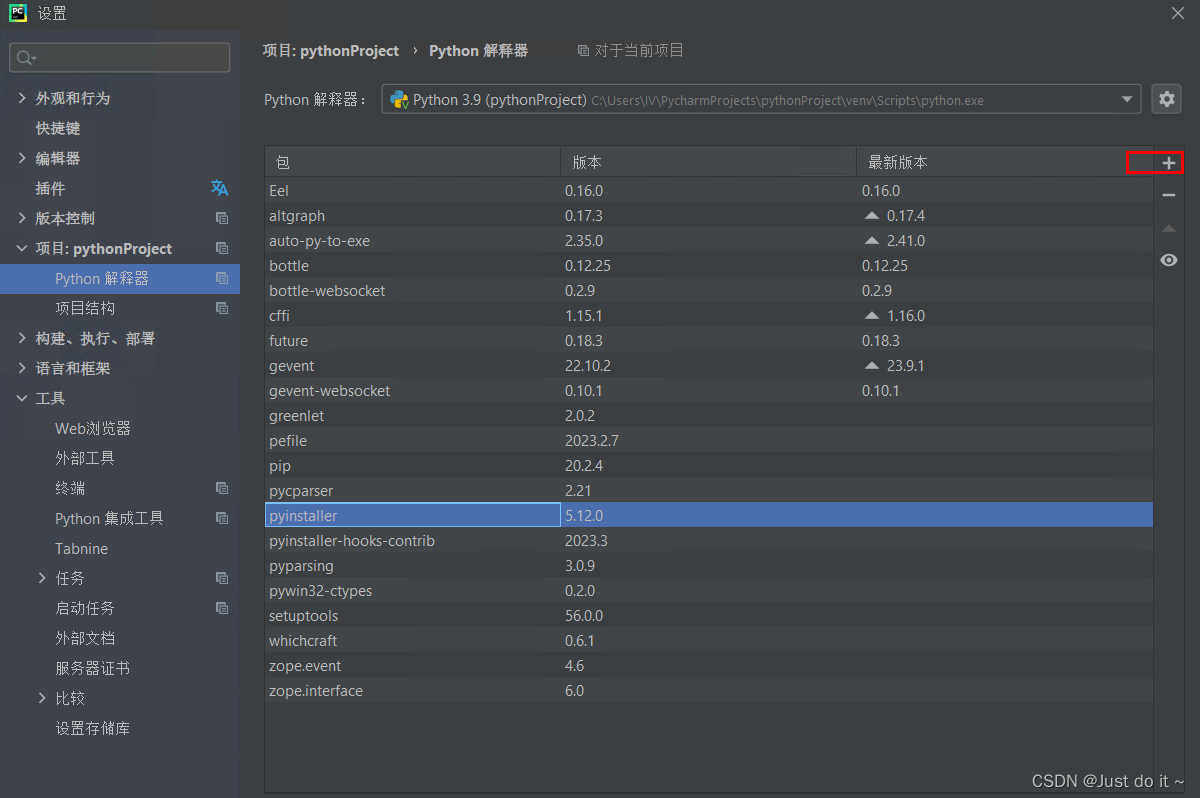Click the 最新版本 column header
Screen dimensions: 1200x798
(1004, 162)
